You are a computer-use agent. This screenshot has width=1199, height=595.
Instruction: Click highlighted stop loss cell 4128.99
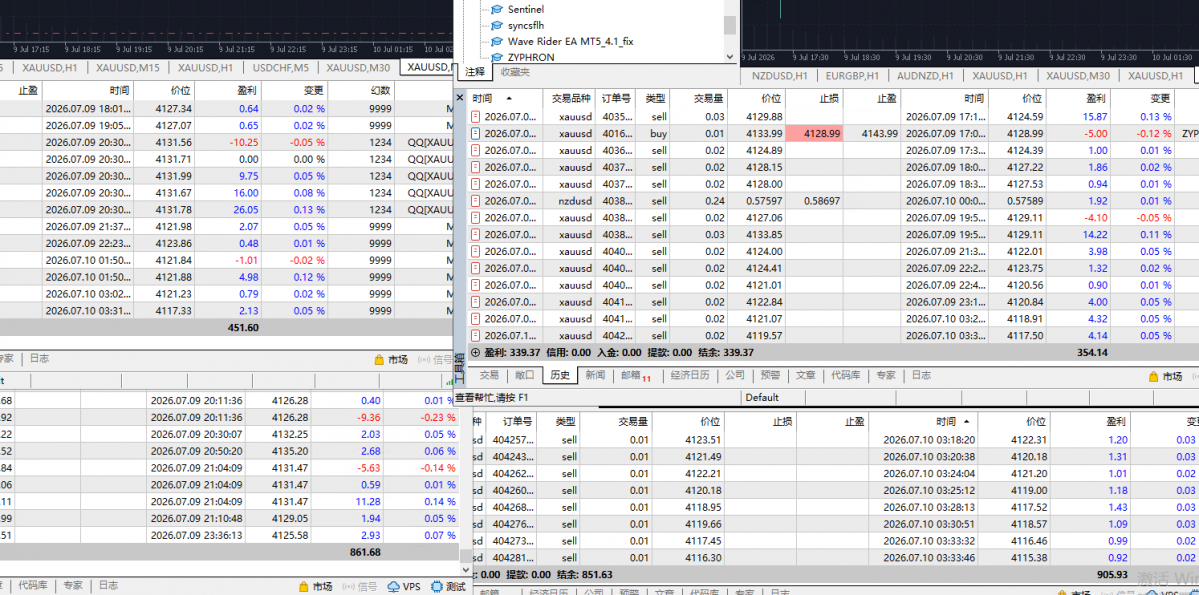(x=815, y=134)
